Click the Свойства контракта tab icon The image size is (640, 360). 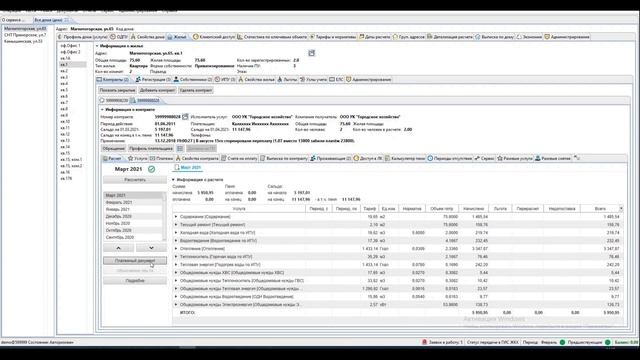[x=178, y=158]
